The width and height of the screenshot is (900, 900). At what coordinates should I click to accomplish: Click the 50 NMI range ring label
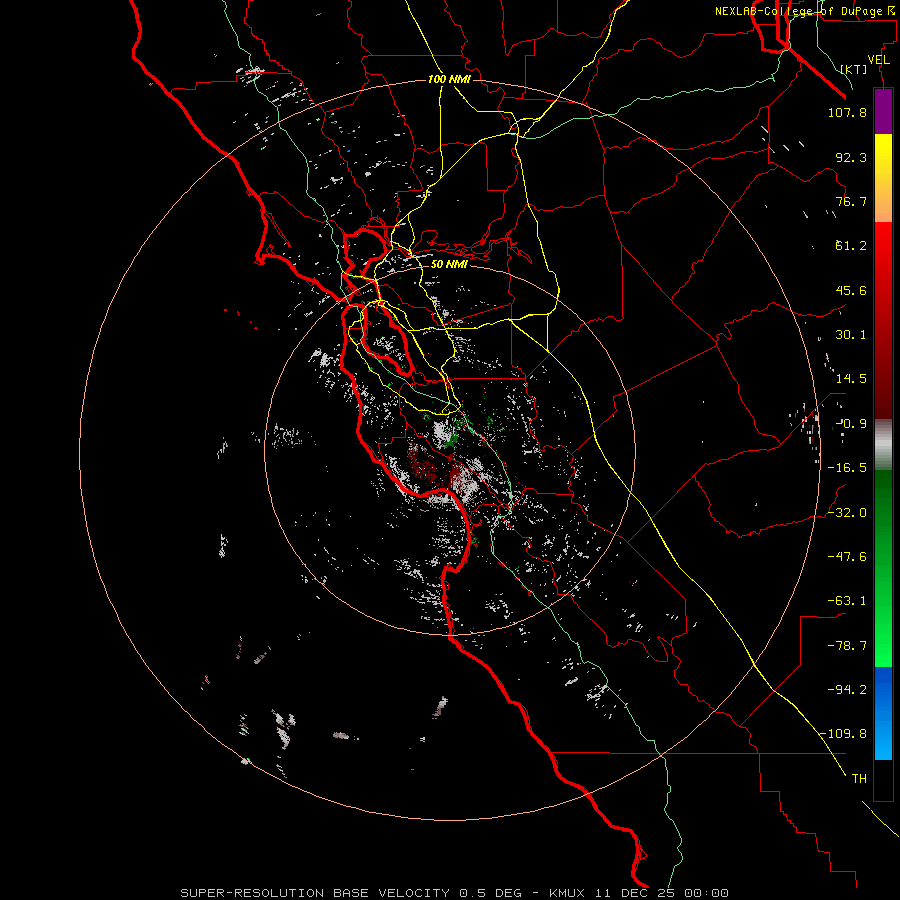(x=449, y=265)
